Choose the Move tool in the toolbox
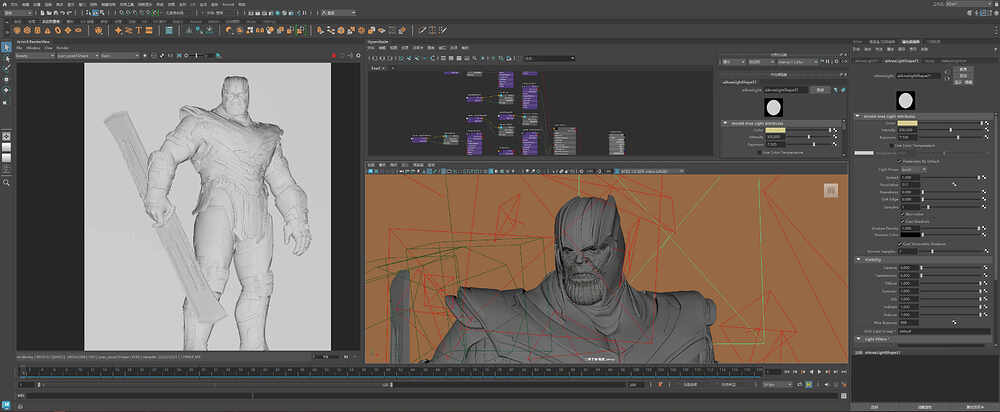Viewport: 1000px width, 412px height. click(6, 78)
